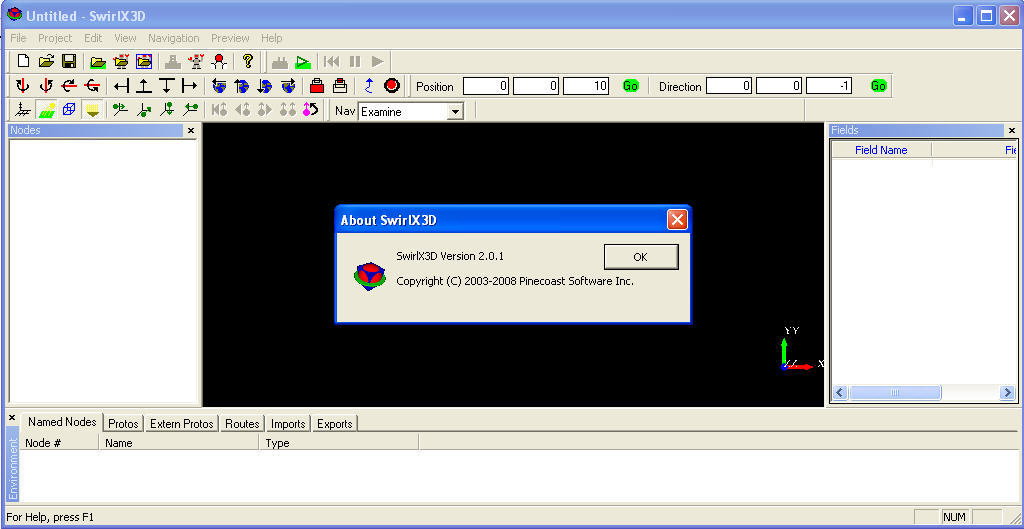
Task: Switch to the Exports tab
Action: 334,424
